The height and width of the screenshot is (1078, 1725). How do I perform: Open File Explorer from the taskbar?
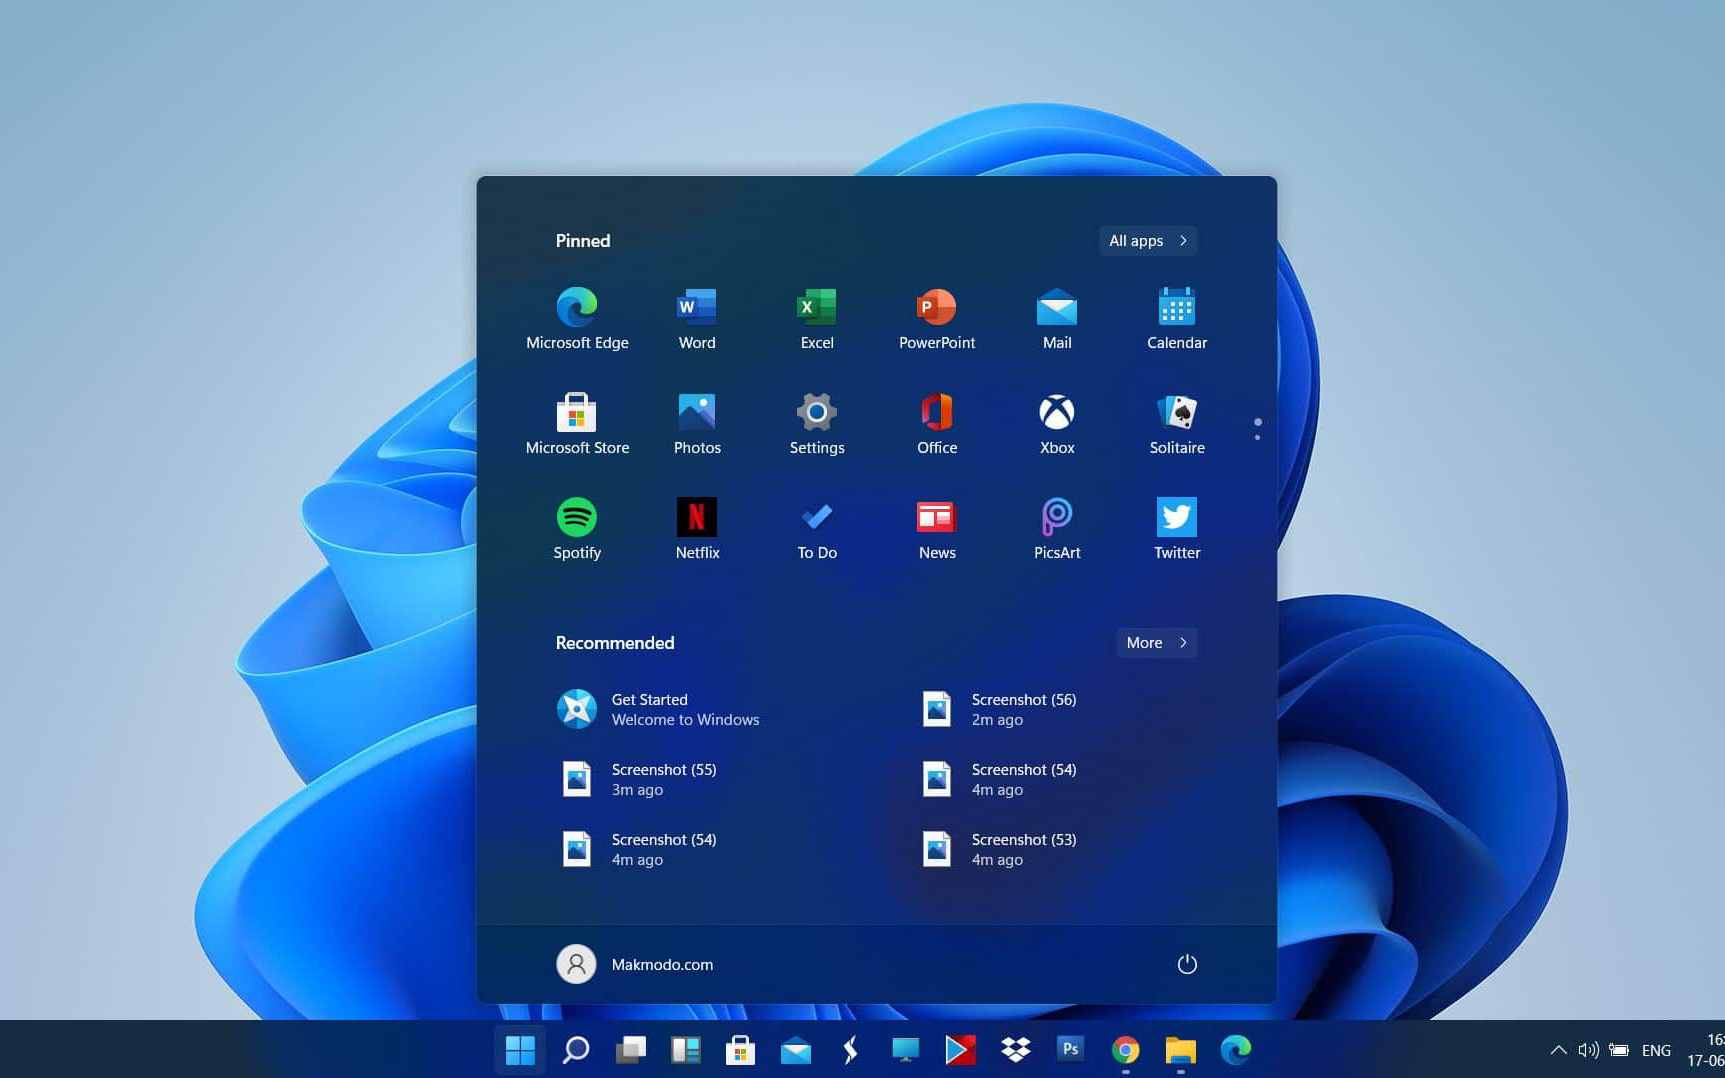[1181, 1050]
